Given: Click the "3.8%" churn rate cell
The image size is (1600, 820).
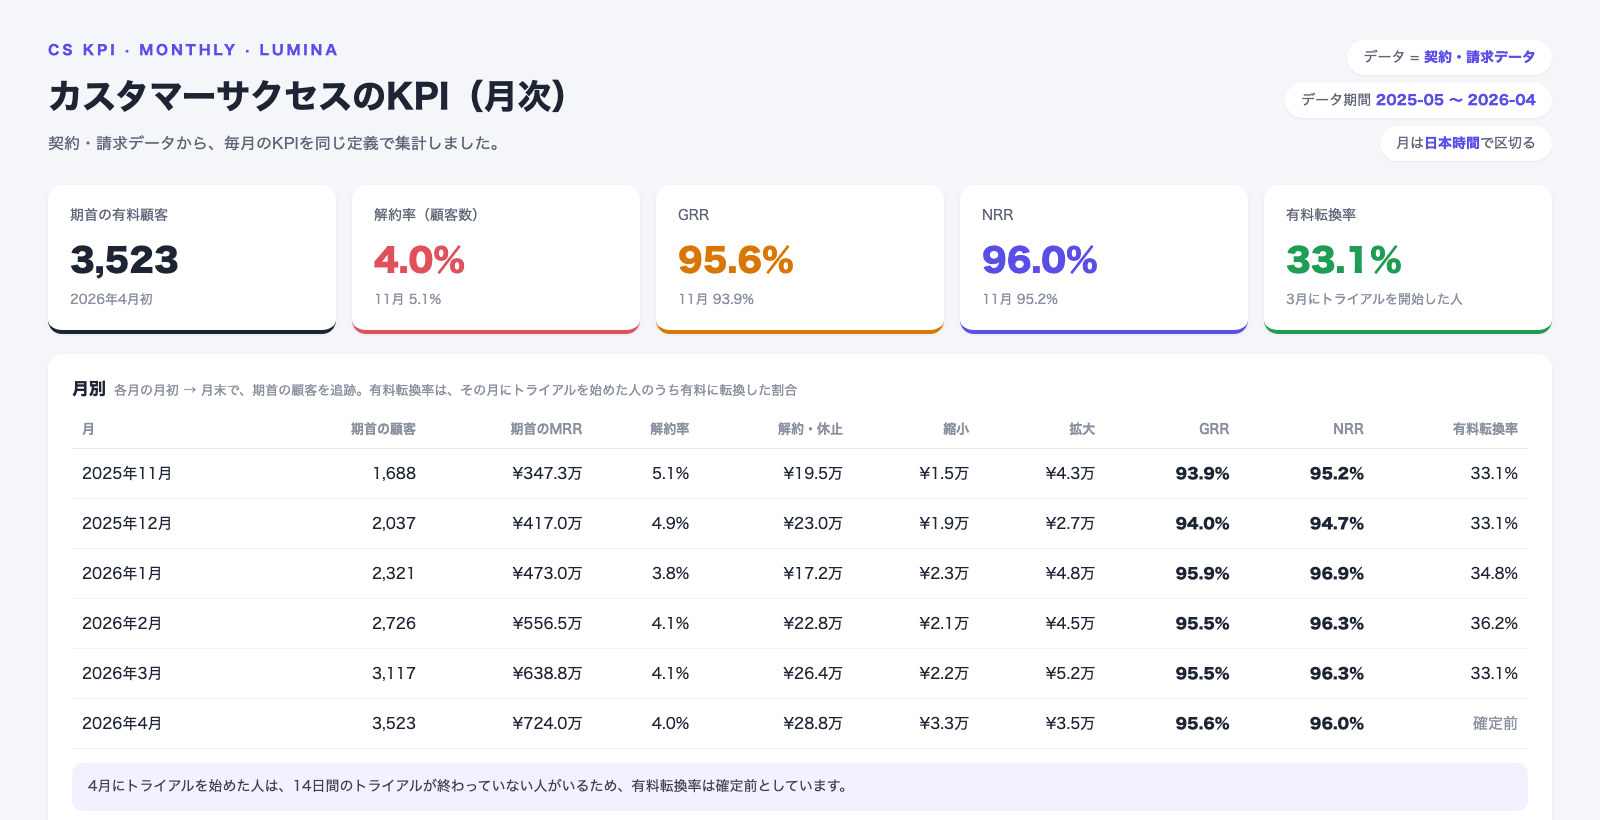Looking at the screenshot, I should pyautogui.click(x=670, y=573).
